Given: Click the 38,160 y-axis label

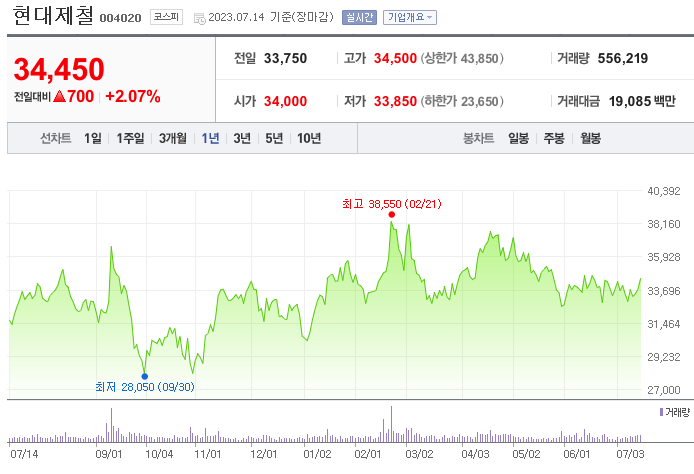Looking at the screenshot, I should (664, 224).
